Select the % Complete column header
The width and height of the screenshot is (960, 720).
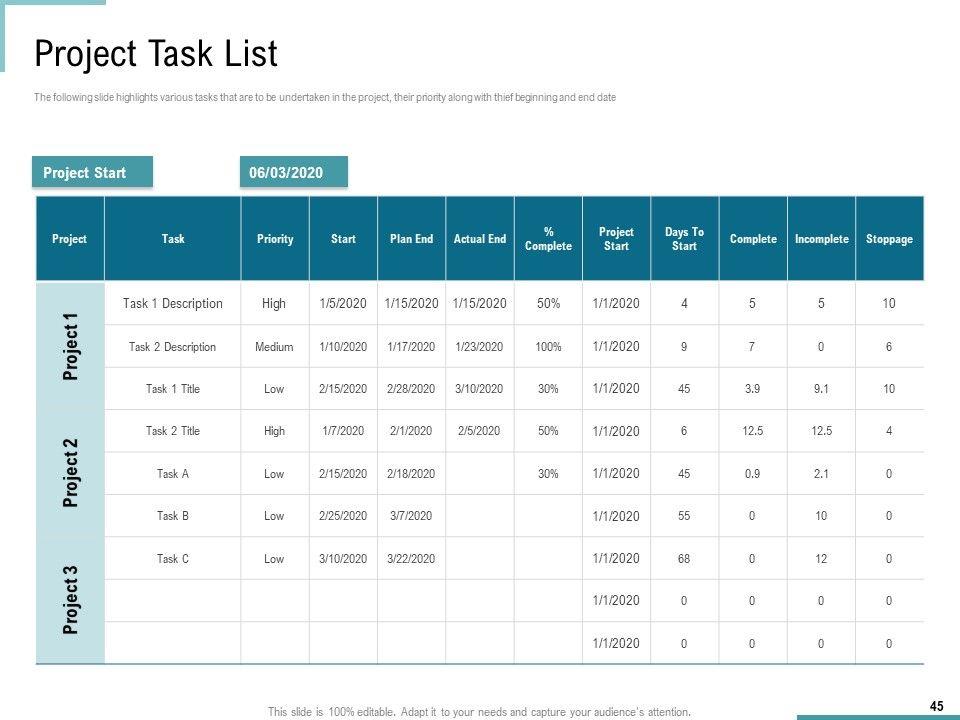pos(548,239)
